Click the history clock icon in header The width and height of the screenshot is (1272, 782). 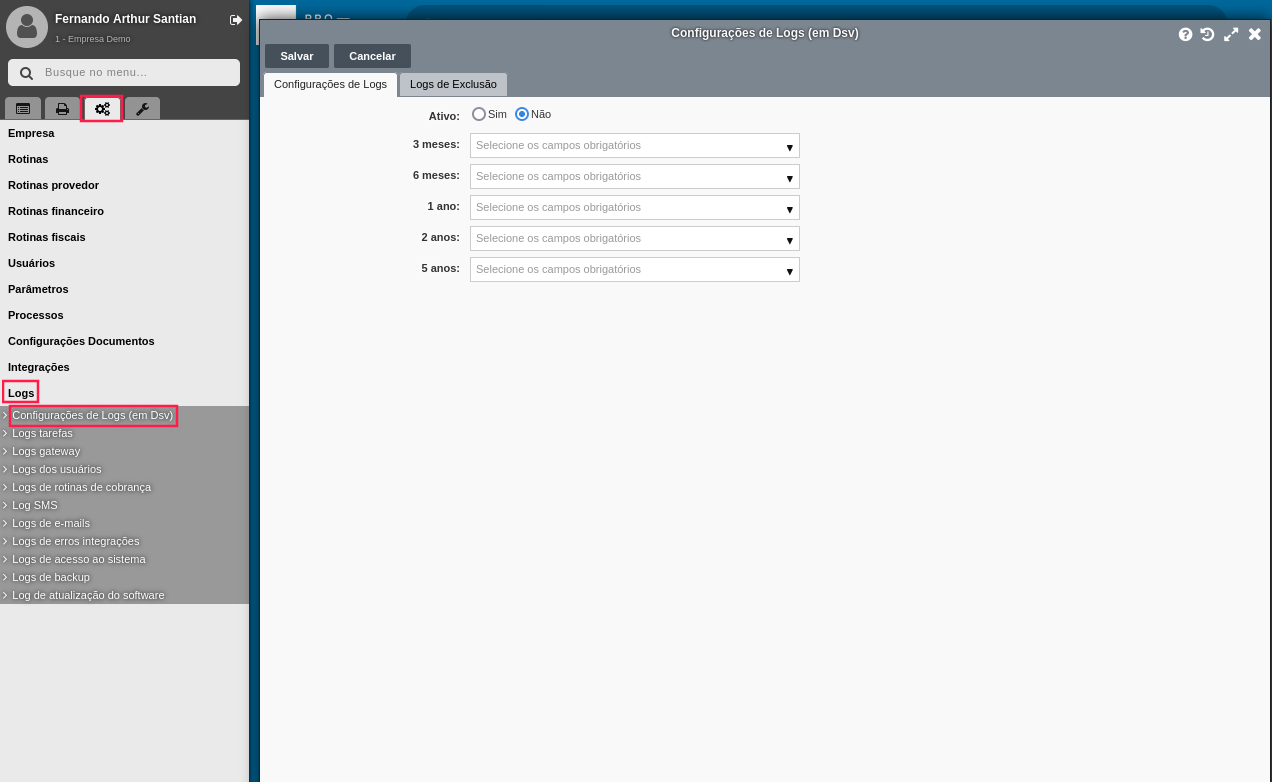point(1207,34)
